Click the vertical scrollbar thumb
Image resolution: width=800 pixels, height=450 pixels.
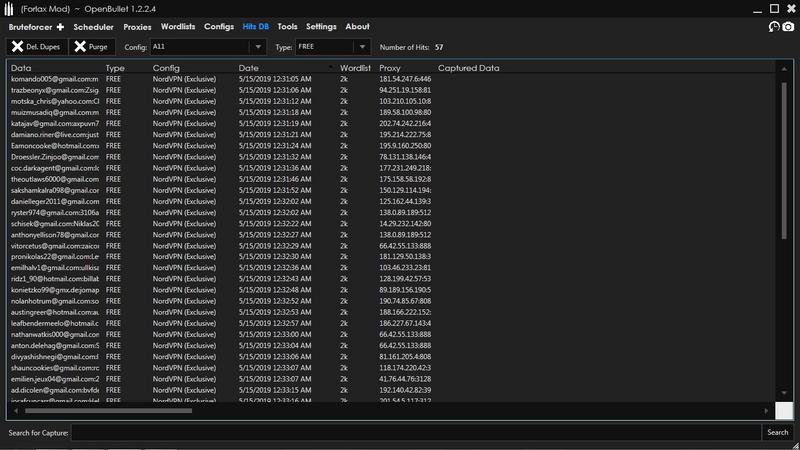click(784, 160)
